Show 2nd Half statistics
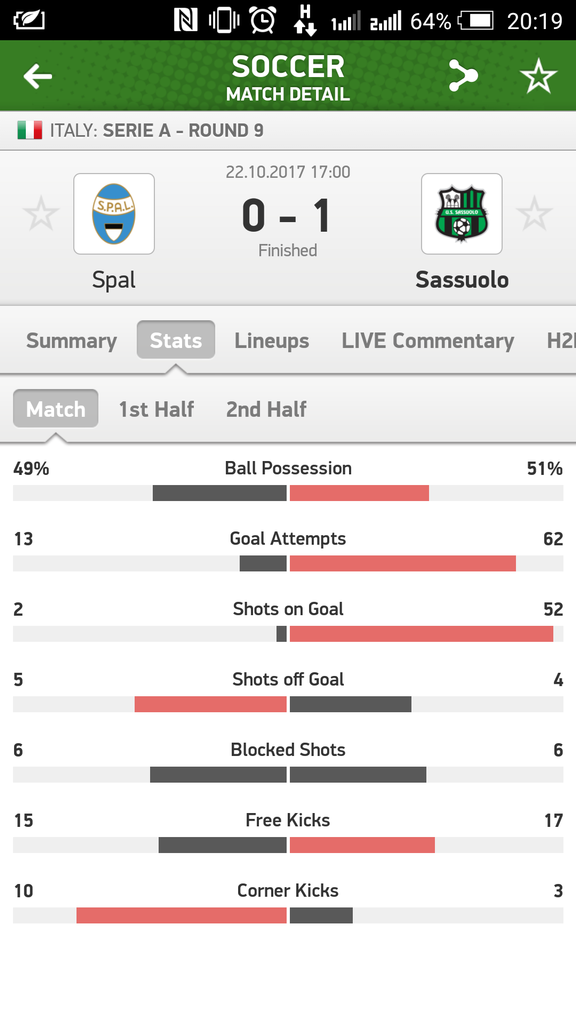 [266, 409]
